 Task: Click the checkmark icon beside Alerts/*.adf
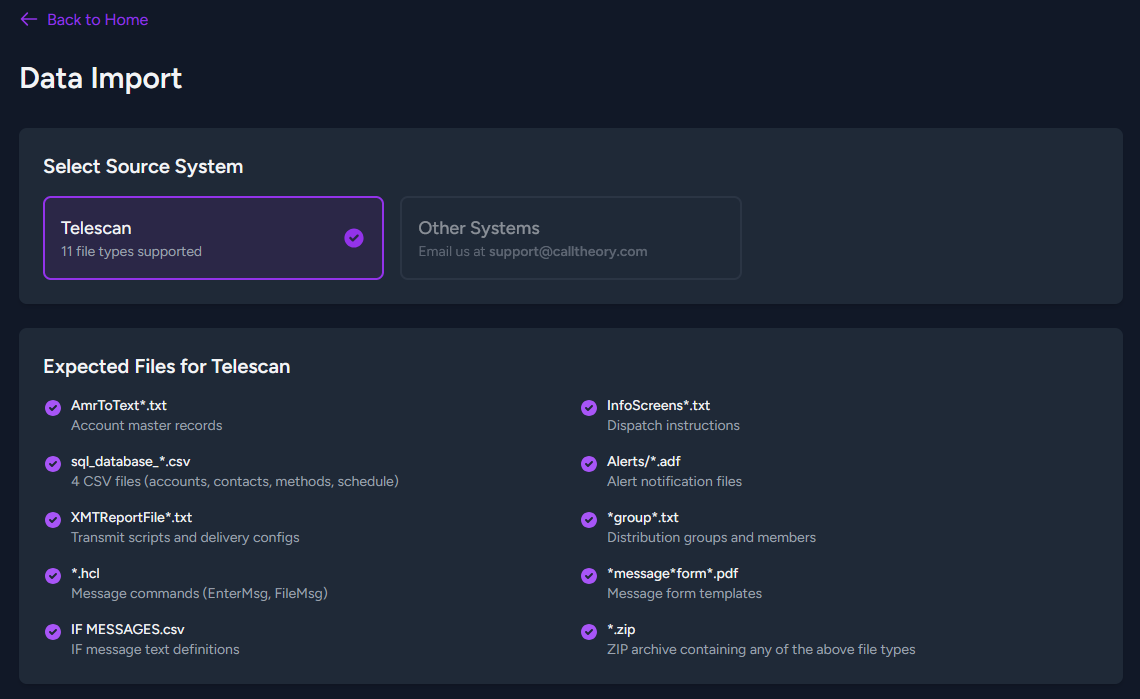click(x=589, y=463)
